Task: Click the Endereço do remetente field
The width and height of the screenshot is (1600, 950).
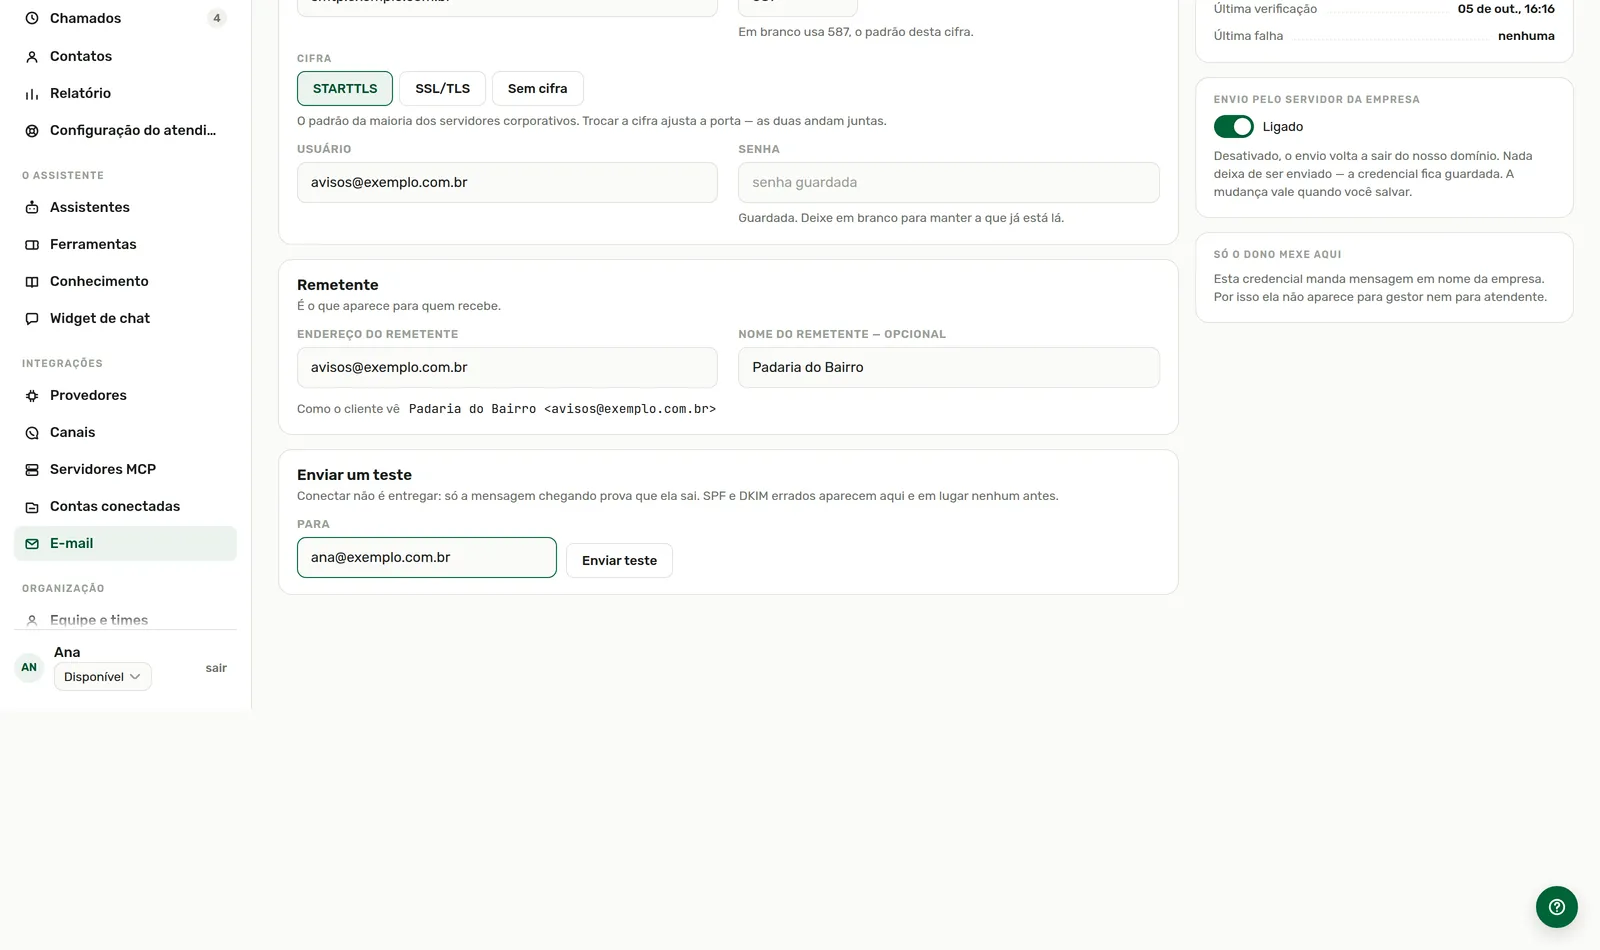Action: coord(507,367)
